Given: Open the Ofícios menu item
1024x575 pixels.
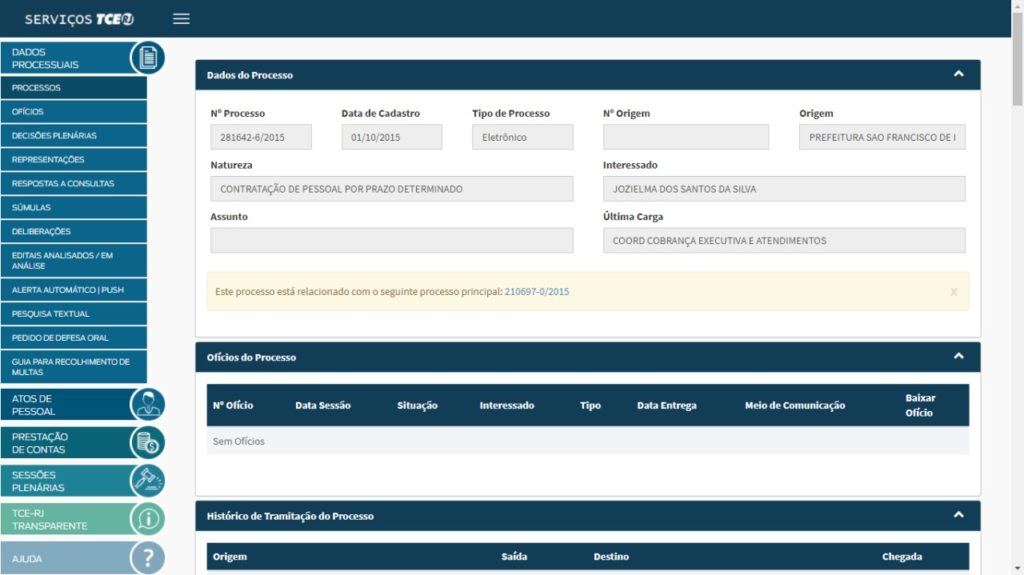Looking at the screenshot, I should (74, 112).
